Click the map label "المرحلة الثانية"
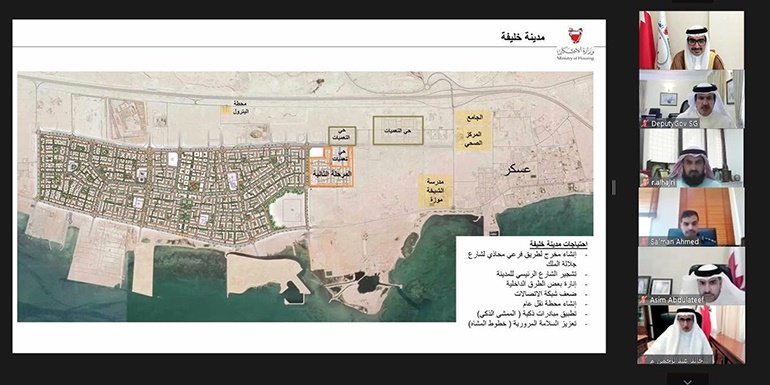The image size is (770, 385). coord(331,174)
